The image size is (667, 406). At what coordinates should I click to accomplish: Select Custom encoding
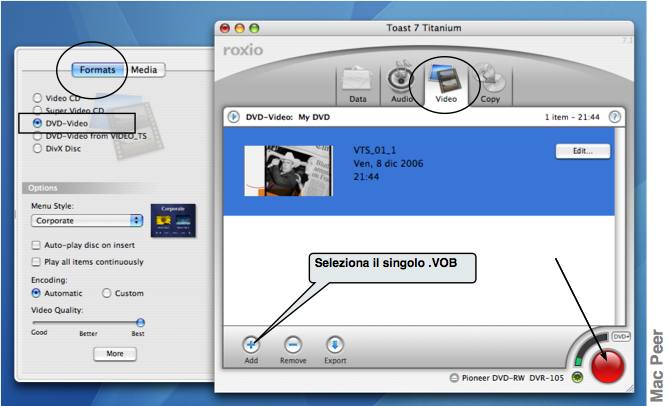point(106,293)
